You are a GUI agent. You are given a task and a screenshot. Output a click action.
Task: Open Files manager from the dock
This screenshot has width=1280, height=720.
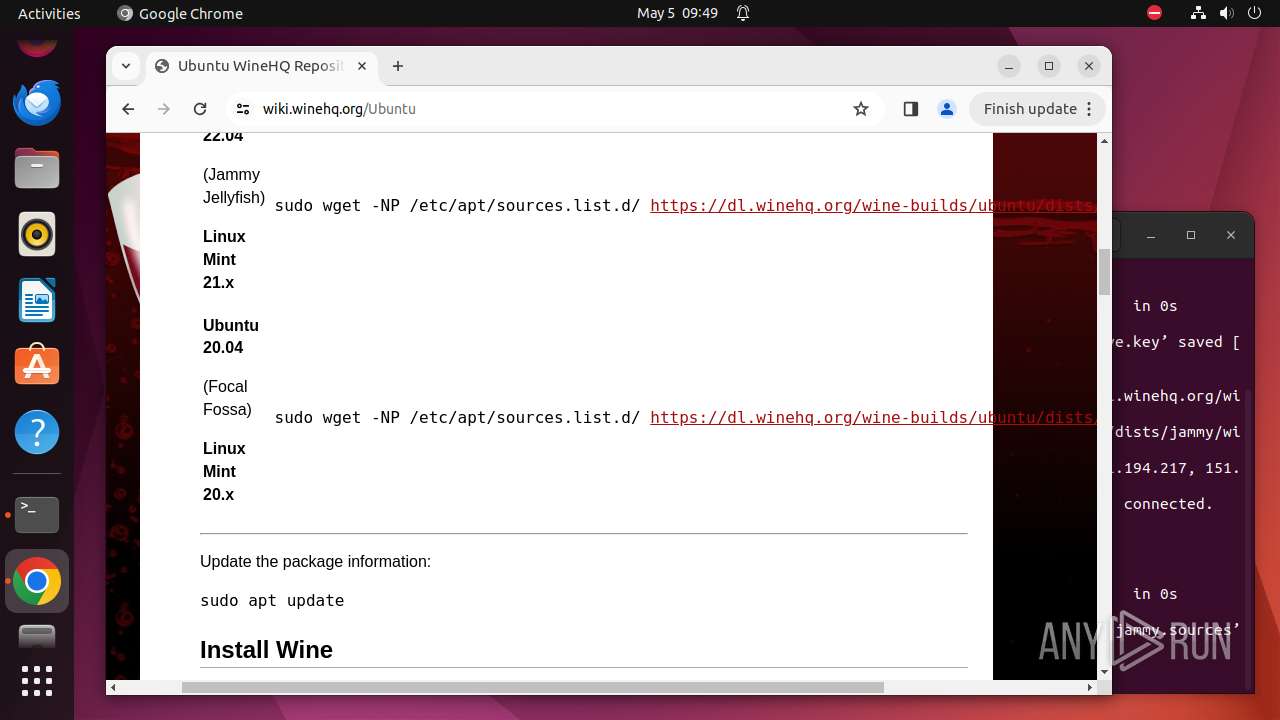(x=37, y=168)
